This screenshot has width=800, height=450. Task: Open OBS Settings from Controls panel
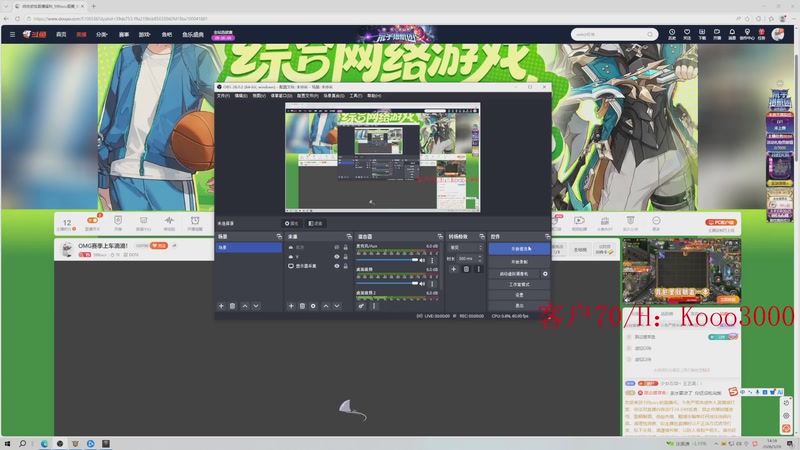point(519,295)
